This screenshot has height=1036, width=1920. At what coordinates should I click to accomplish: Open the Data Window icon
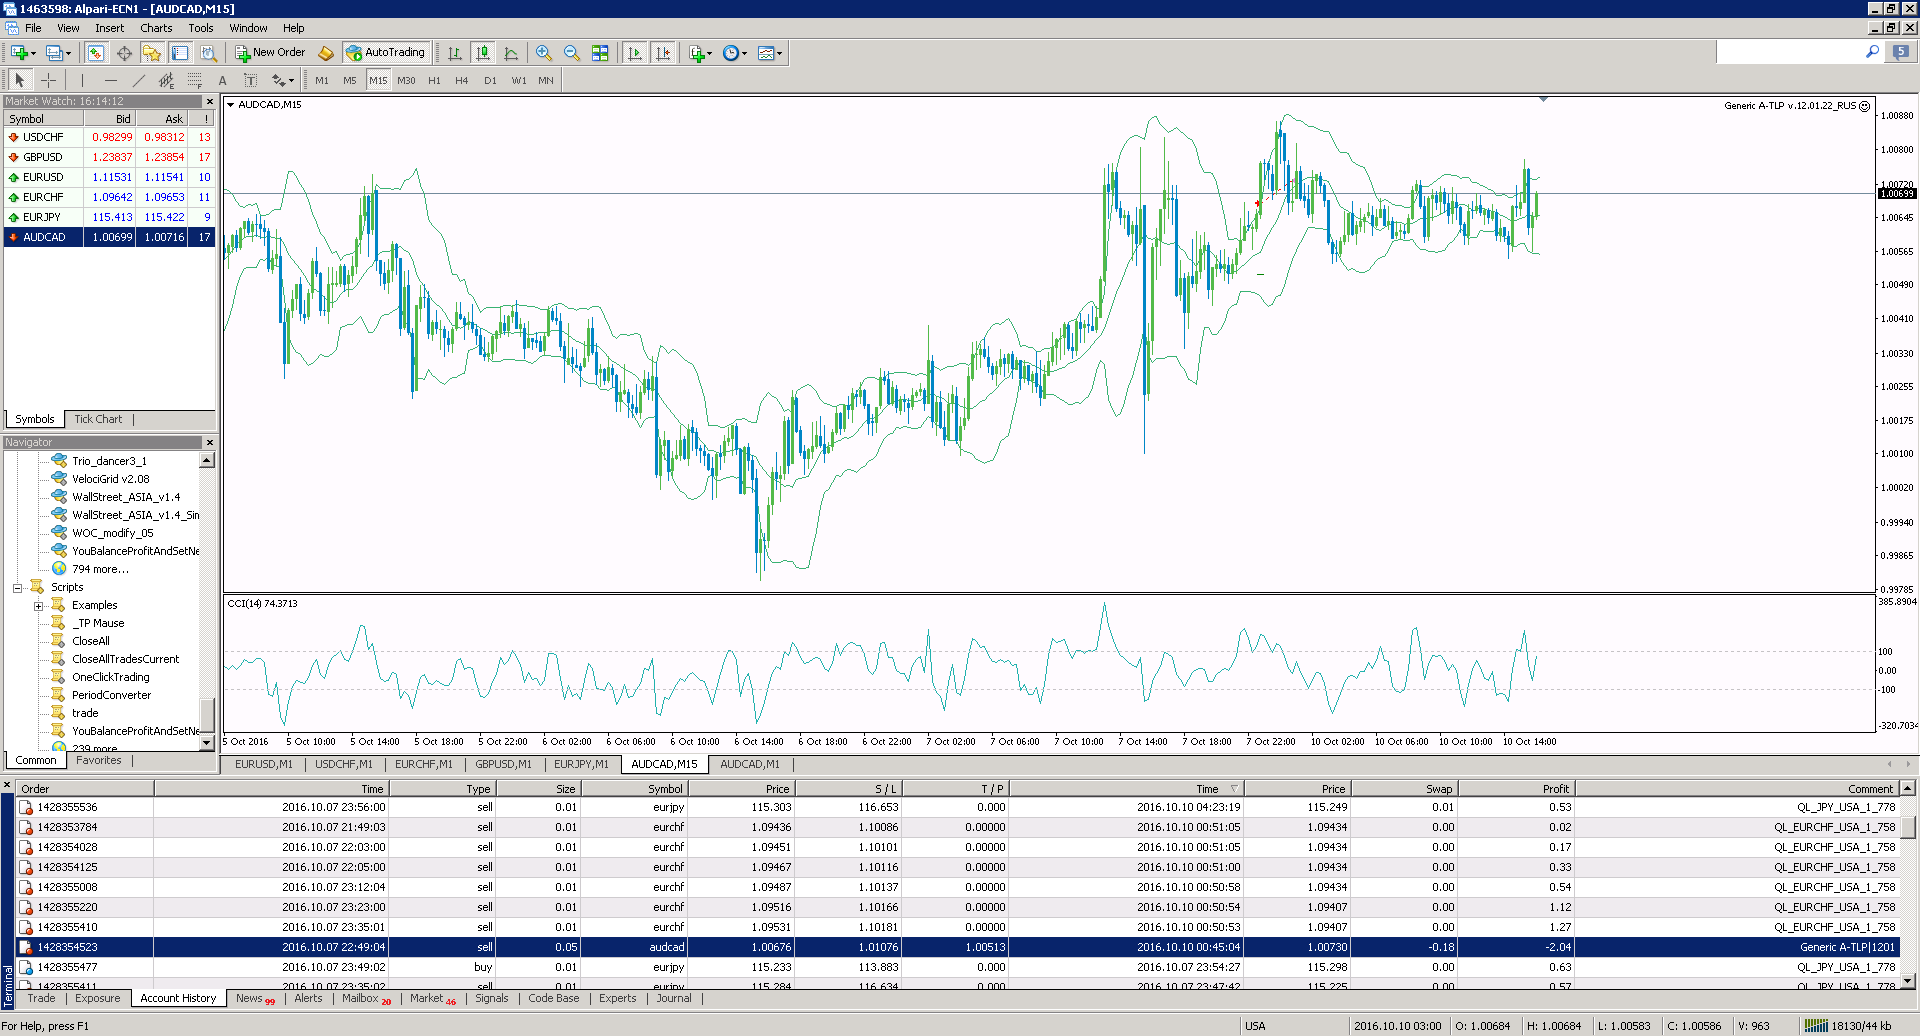pos(124,53)
